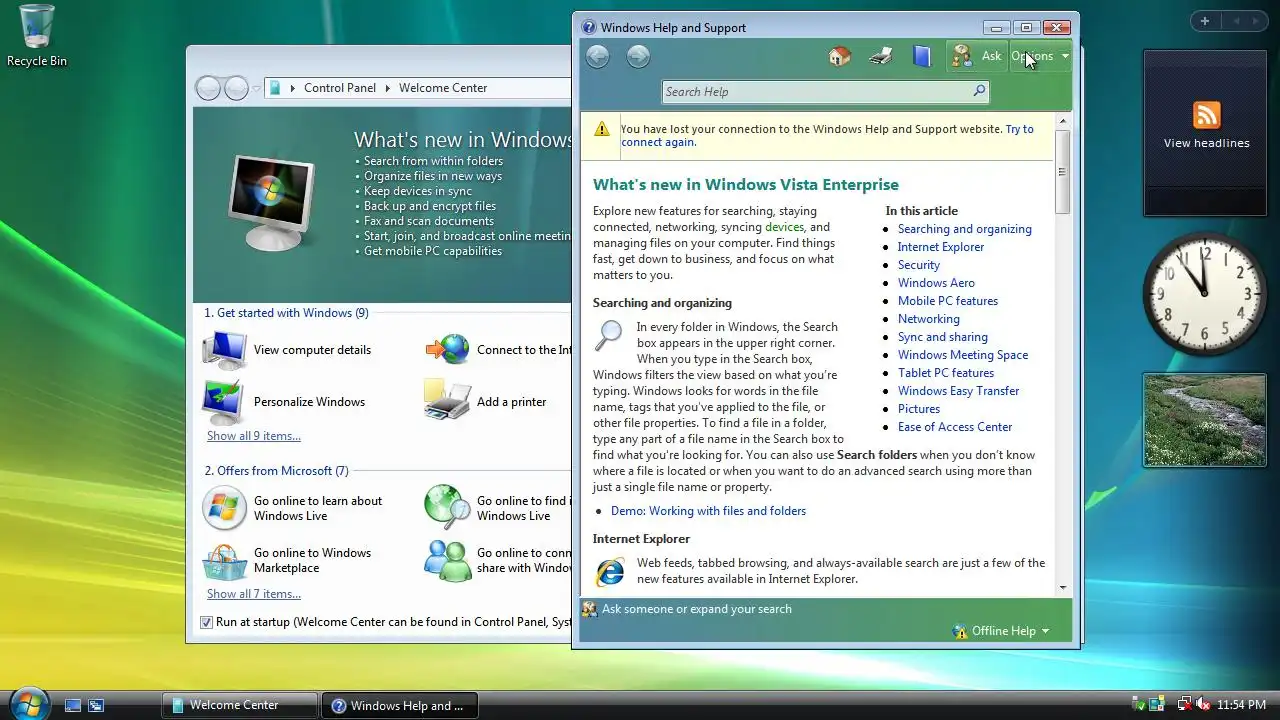Click Show all 9 items link
Viewport: 1280px width, 720px height.
[x=254, y=436]
